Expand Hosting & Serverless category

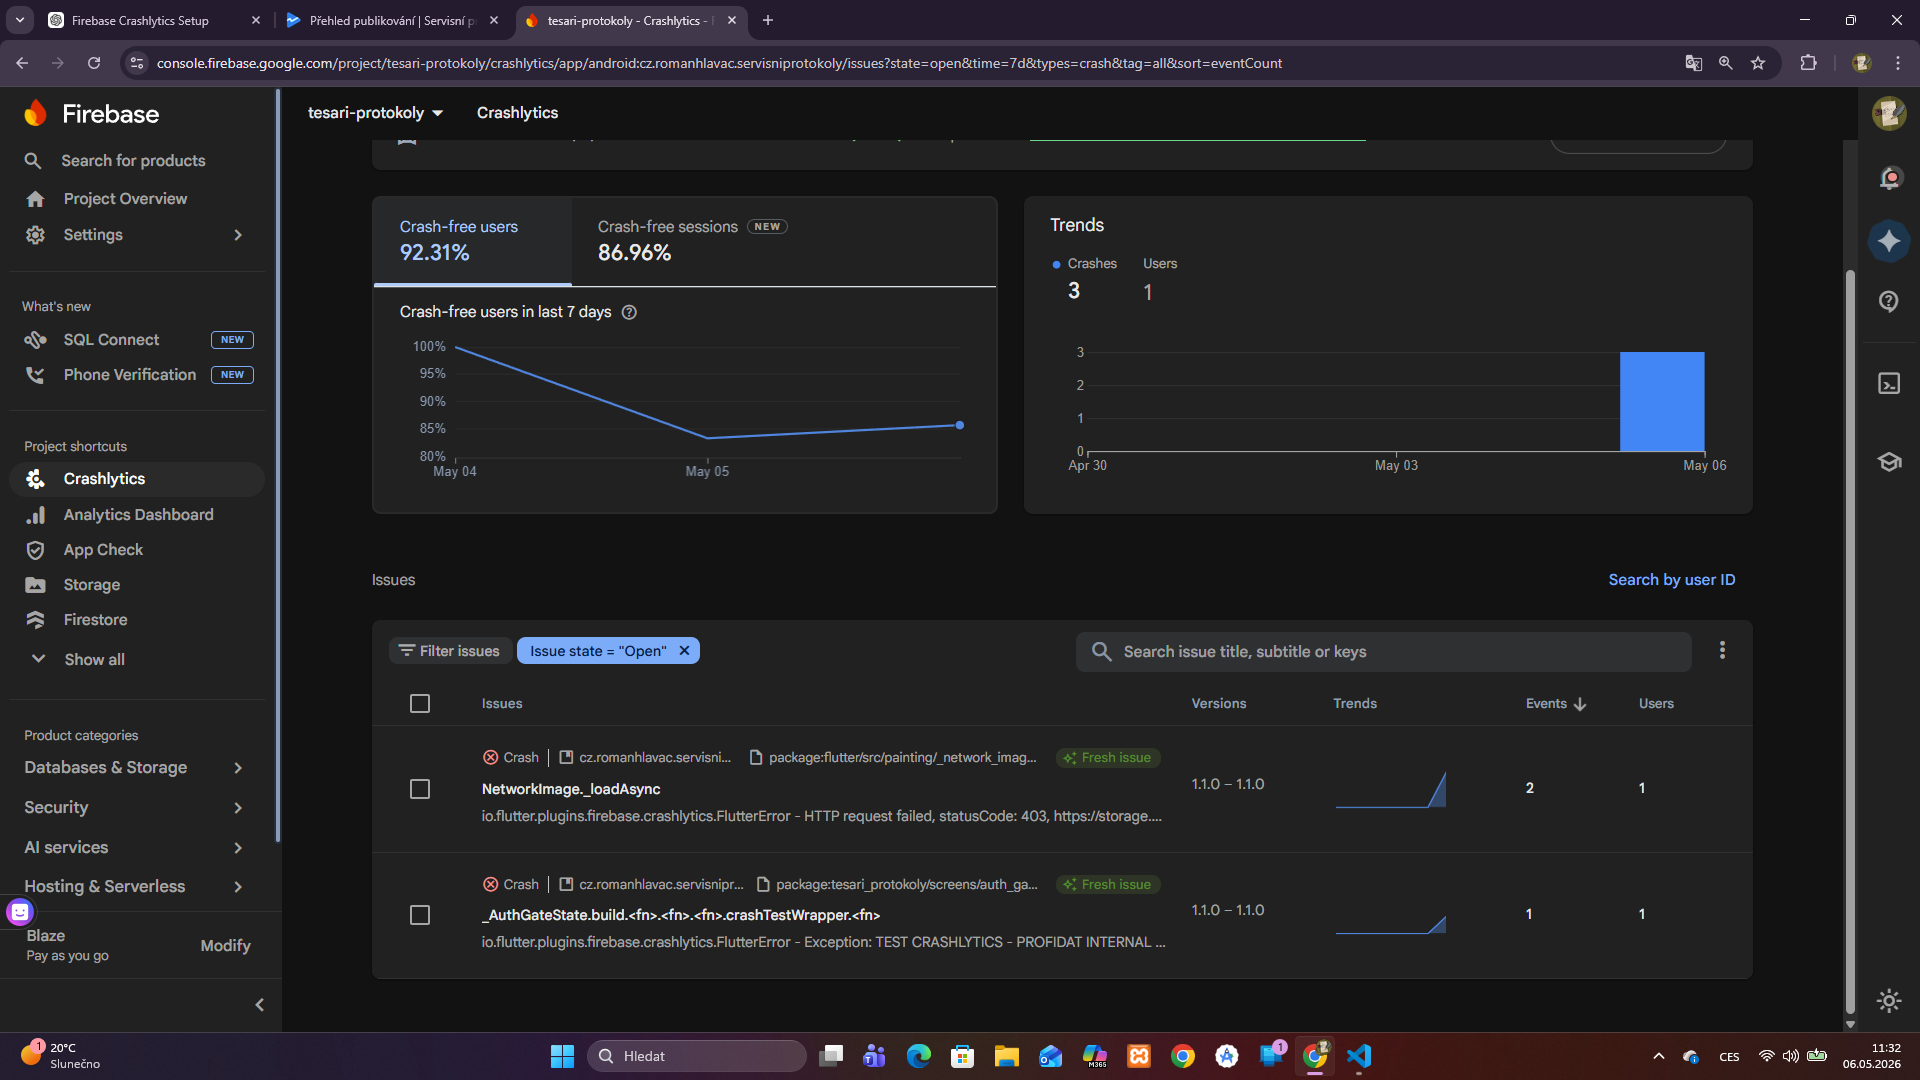pos(134,887)
